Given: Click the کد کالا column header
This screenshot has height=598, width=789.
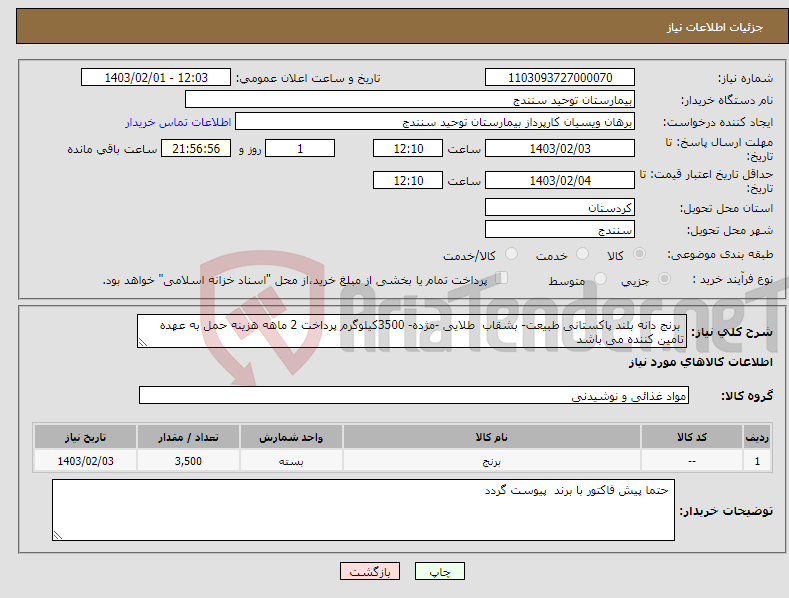Looking at the screenshot, I should pos(692,437).
